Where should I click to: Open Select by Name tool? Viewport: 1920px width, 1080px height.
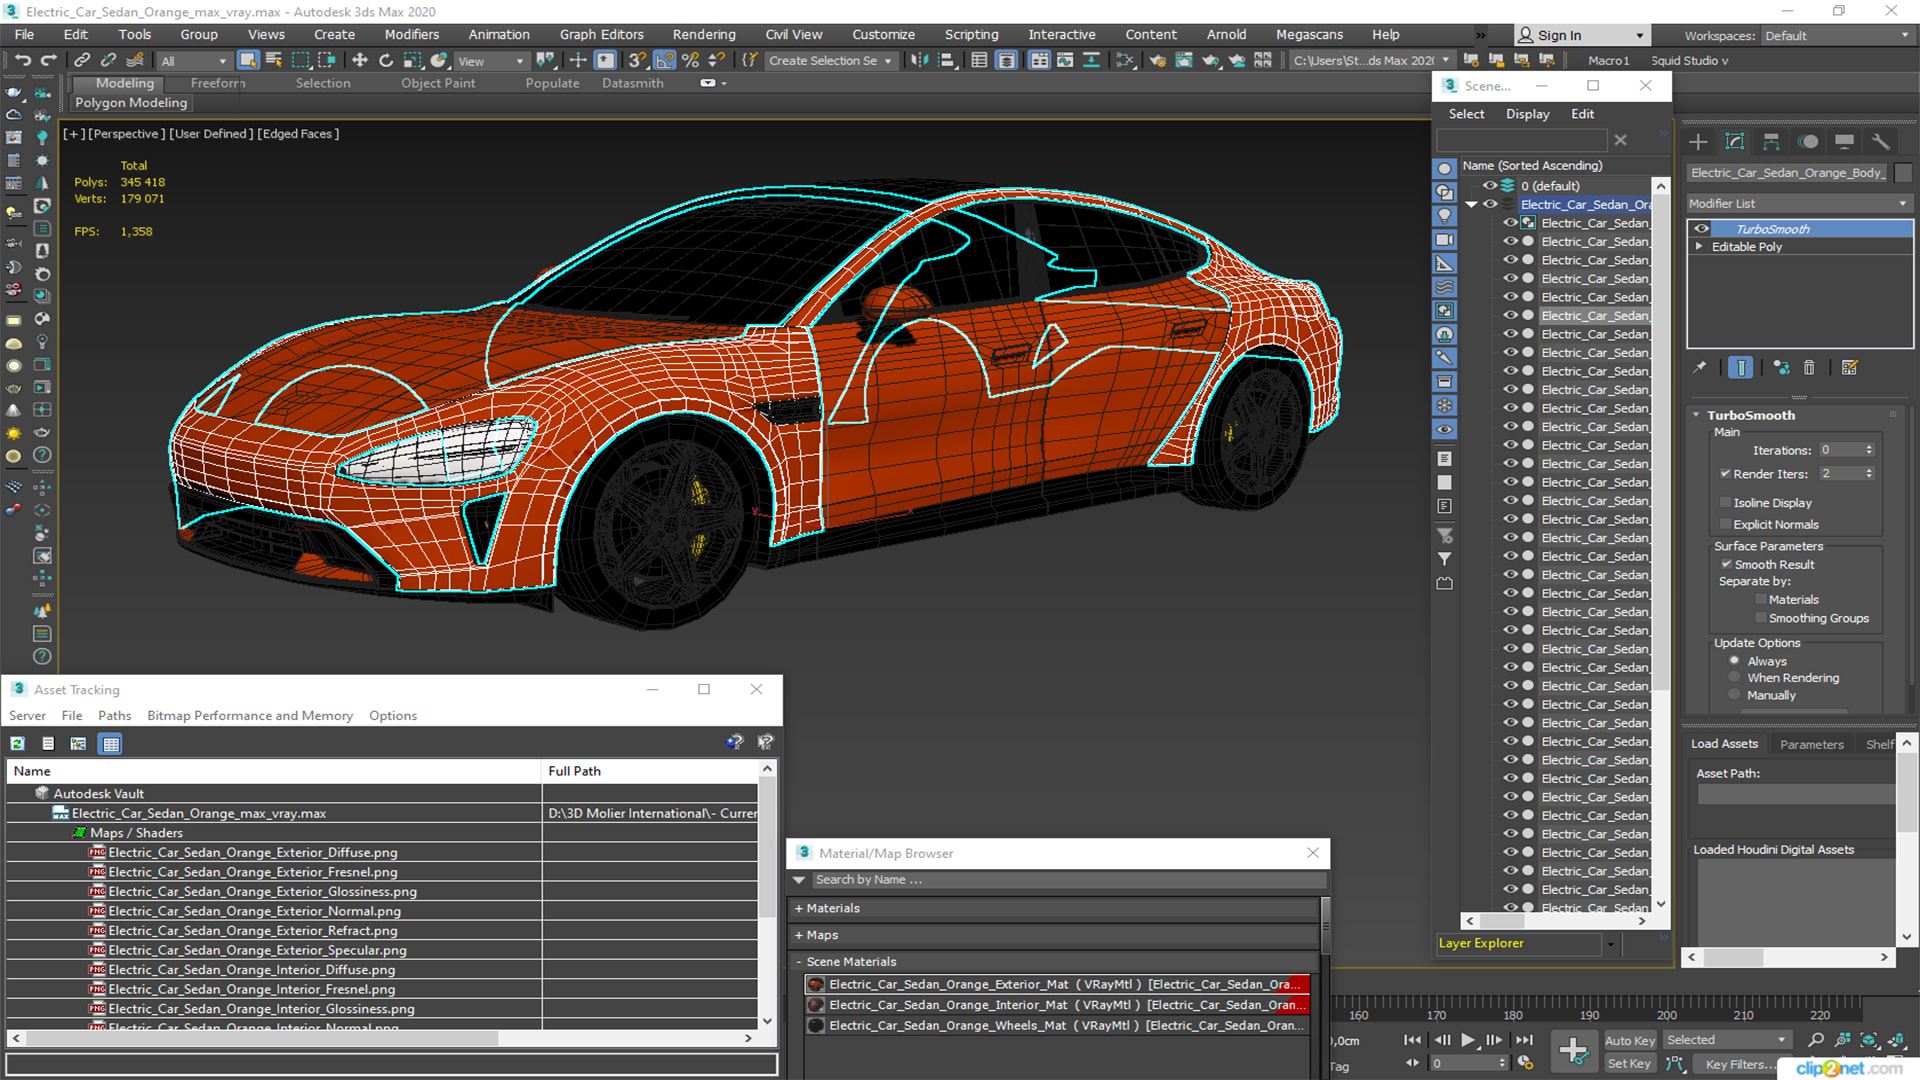point(274,60)
